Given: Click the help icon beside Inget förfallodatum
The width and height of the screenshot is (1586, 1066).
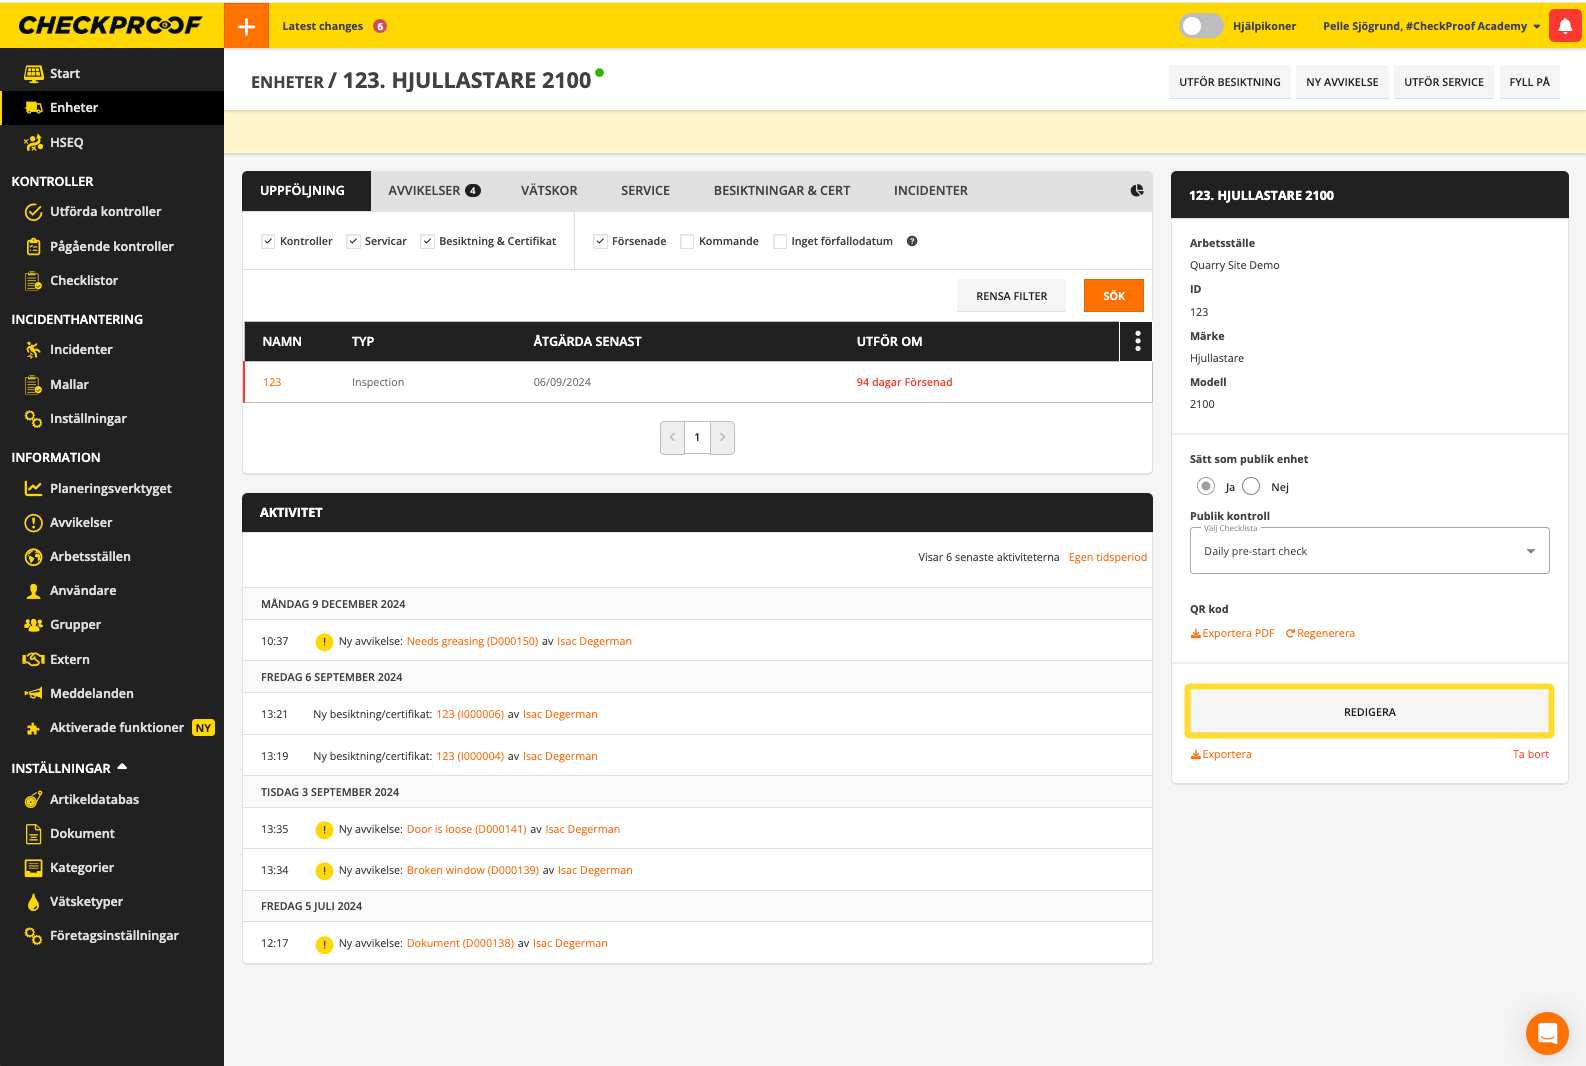Looking at the screenshot, I should pos(912,241).
